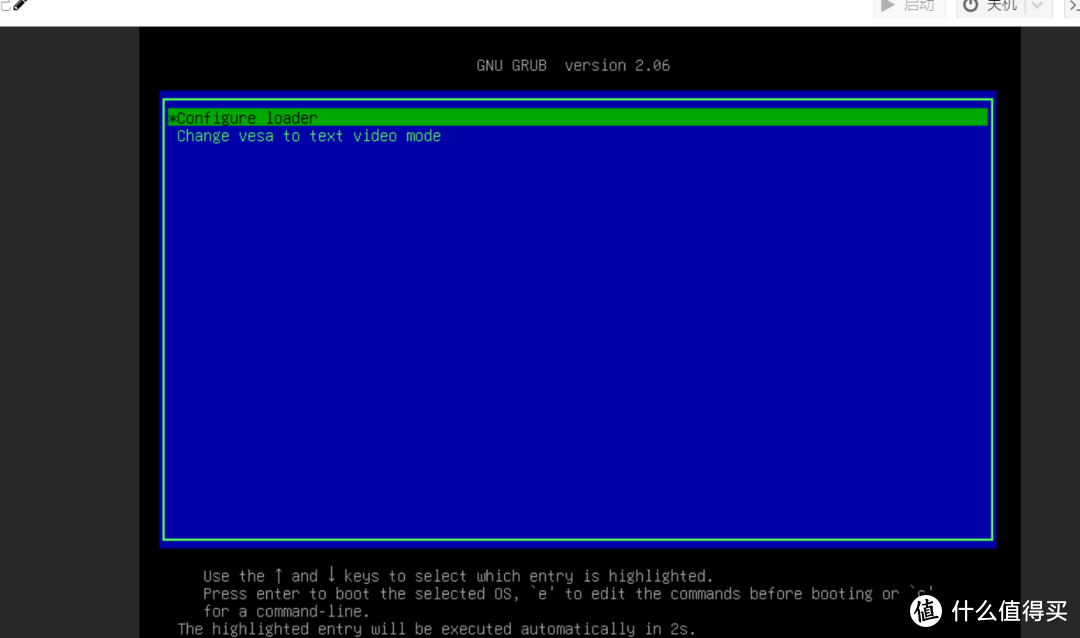1080x638 pixels.
Task: Select Change vesa to text video mode entry
Action: tap(309, 136)
